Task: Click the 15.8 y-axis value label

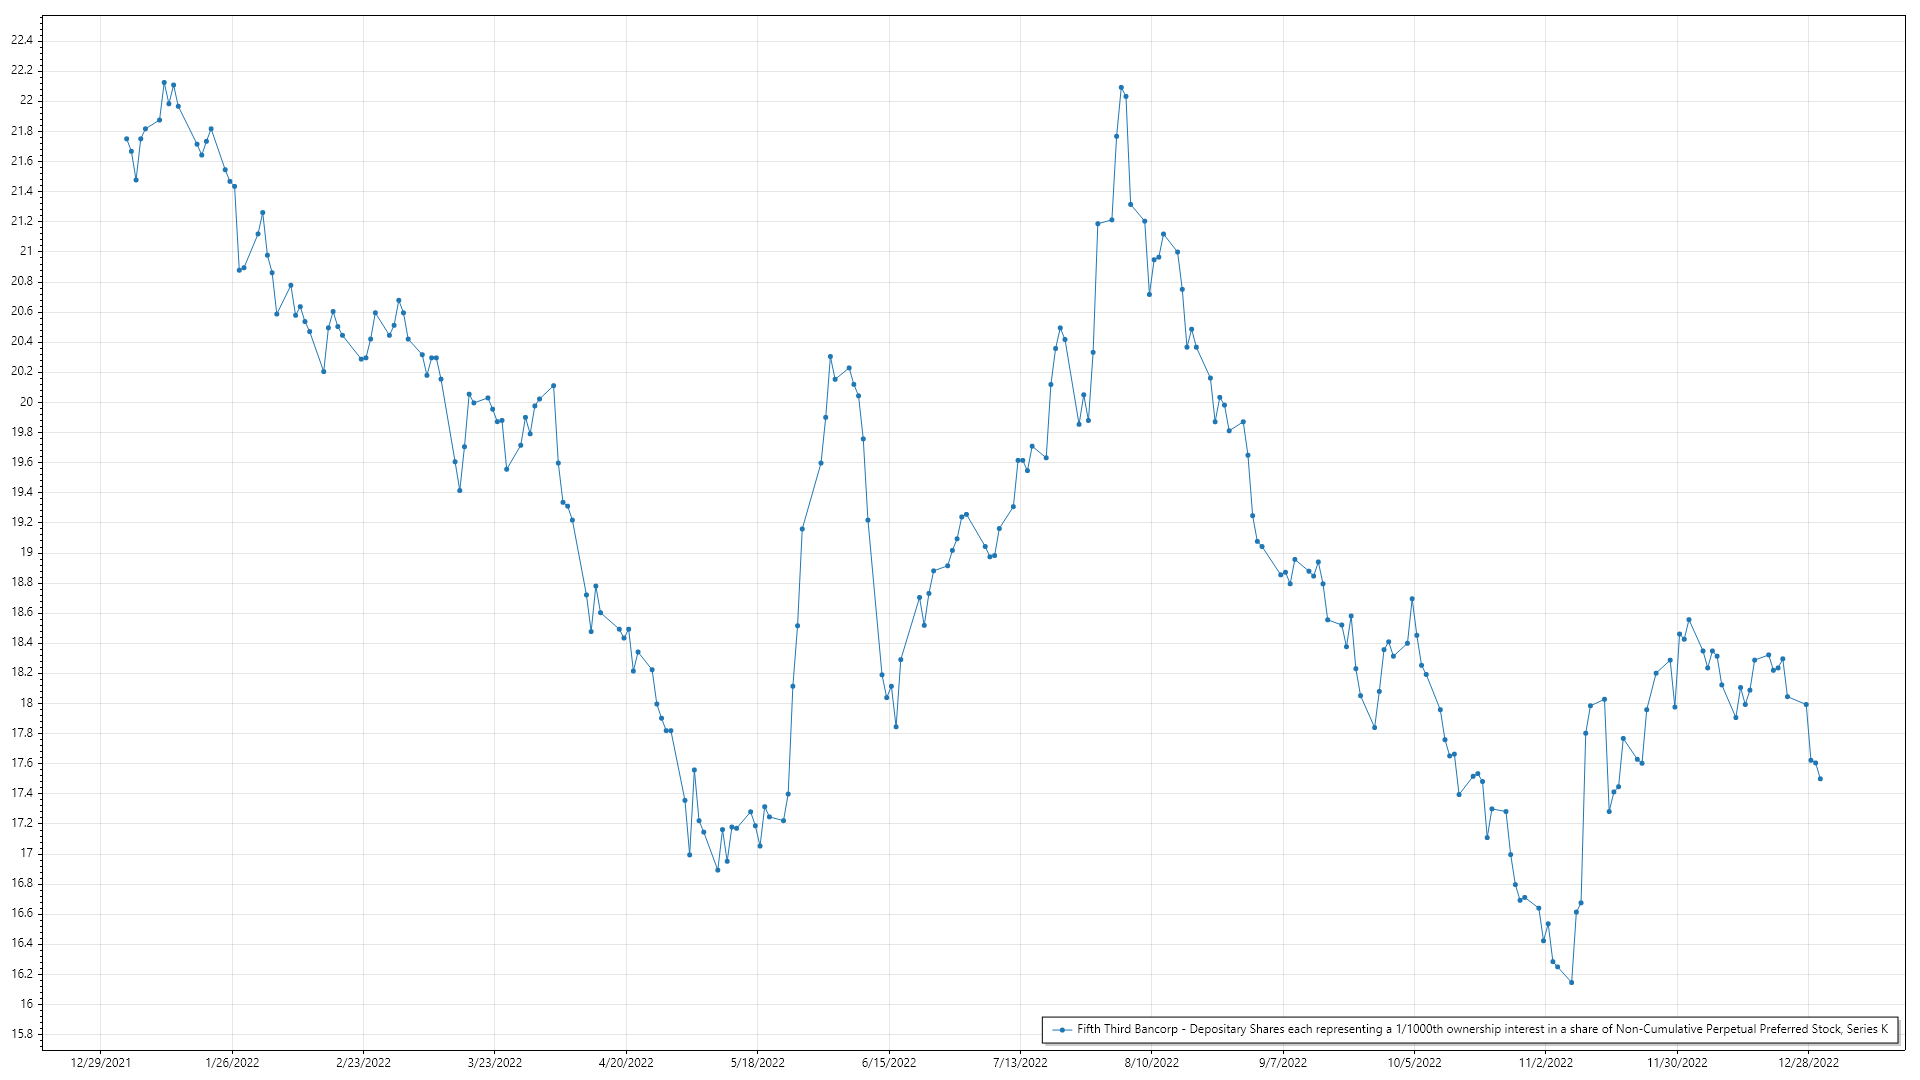Action: (21, 1034)
